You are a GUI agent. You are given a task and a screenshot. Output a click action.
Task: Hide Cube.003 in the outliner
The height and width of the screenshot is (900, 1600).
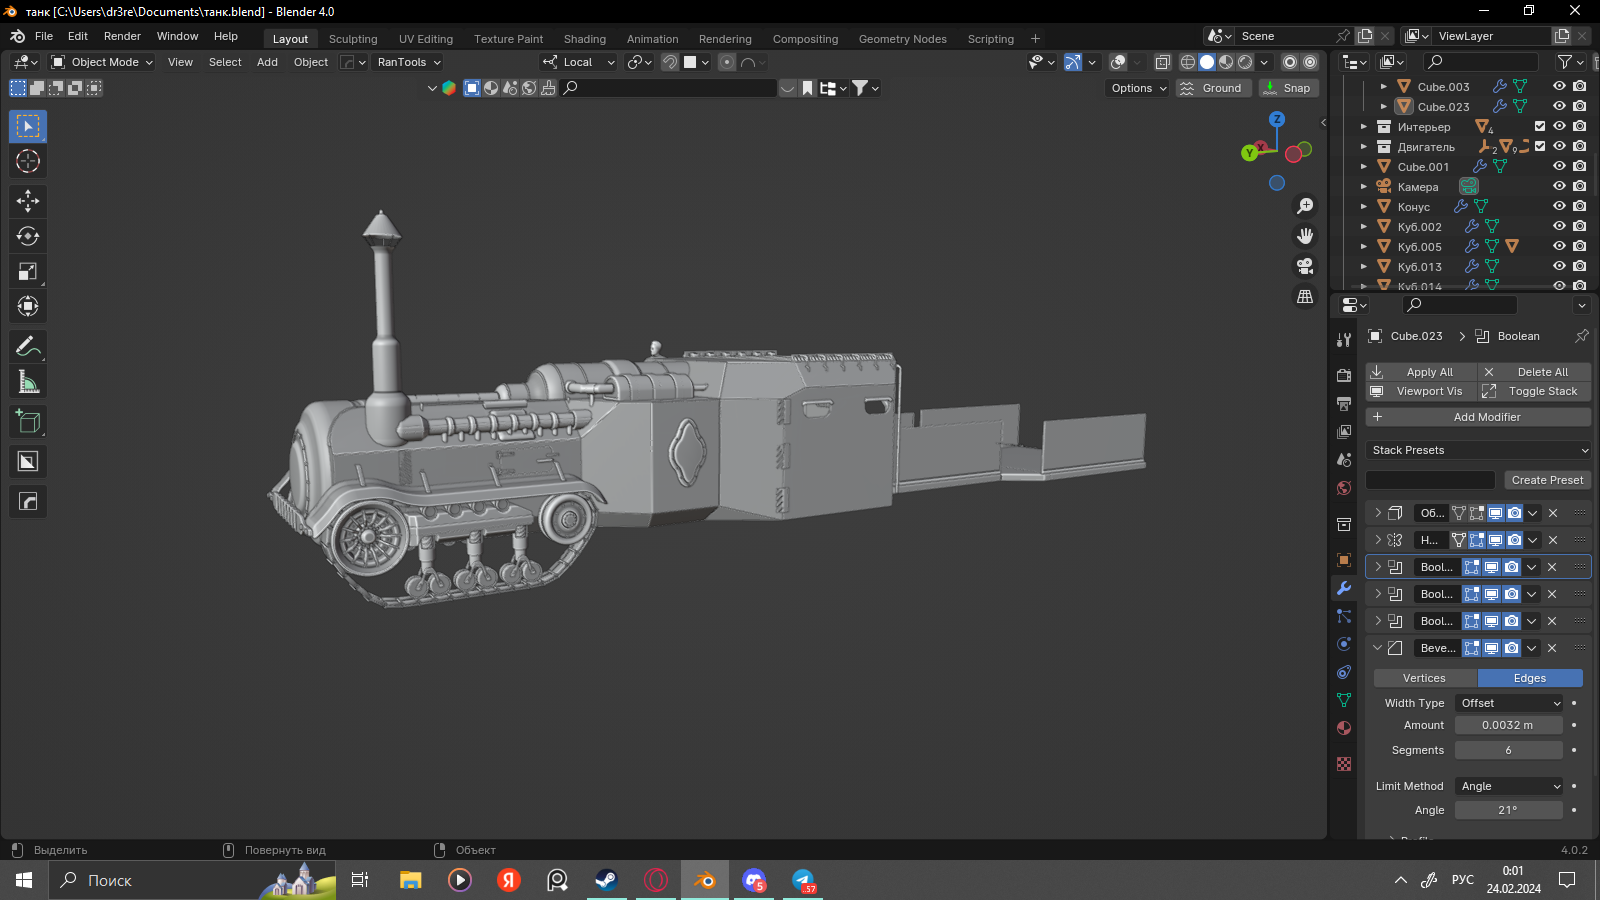[1559, 86]
